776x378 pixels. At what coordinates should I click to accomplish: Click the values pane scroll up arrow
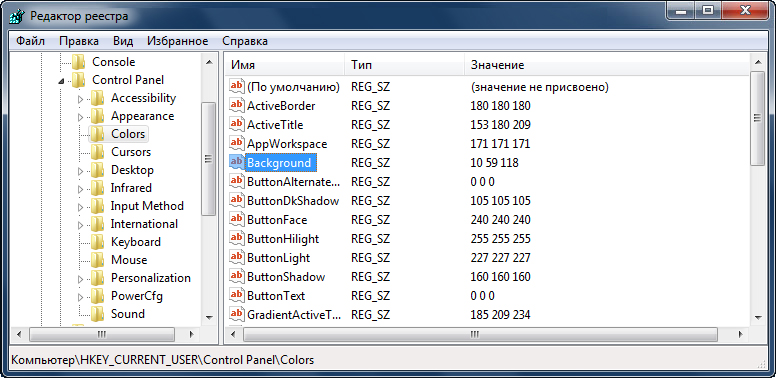pyautogui.click(x=757, y=62)
